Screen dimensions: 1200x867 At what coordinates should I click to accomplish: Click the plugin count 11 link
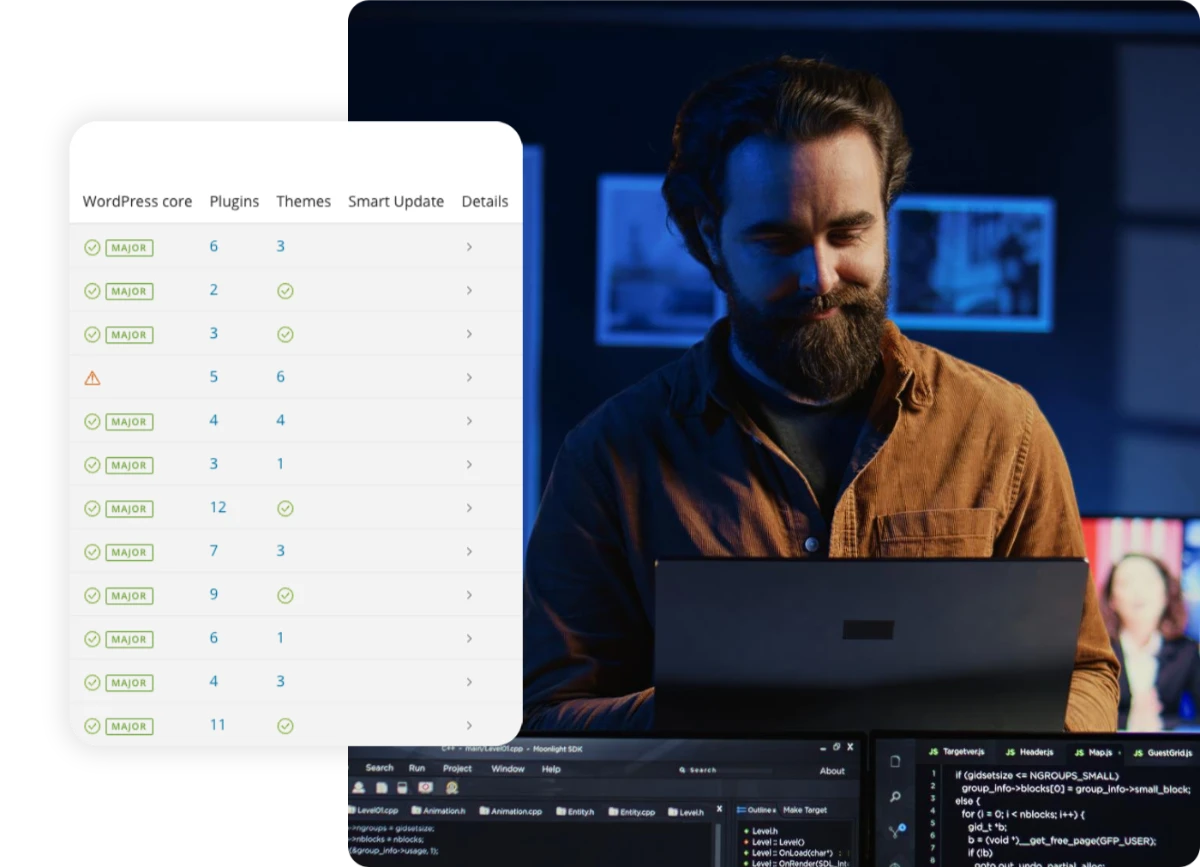tap(218, 725)
